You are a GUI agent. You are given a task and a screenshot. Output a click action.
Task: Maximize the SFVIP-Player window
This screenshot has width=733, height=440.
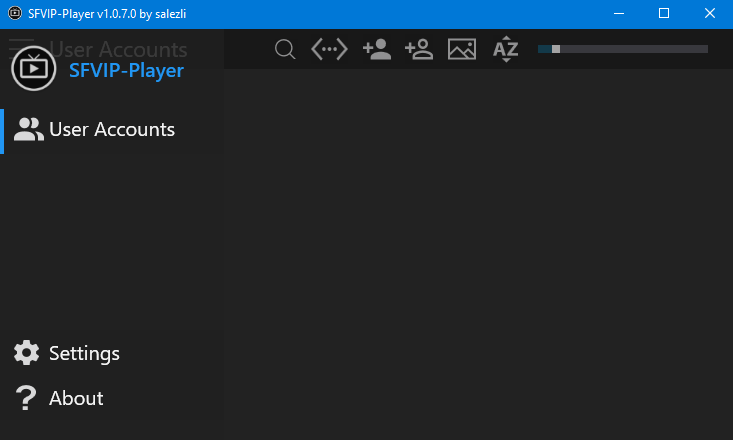point(664,14)
